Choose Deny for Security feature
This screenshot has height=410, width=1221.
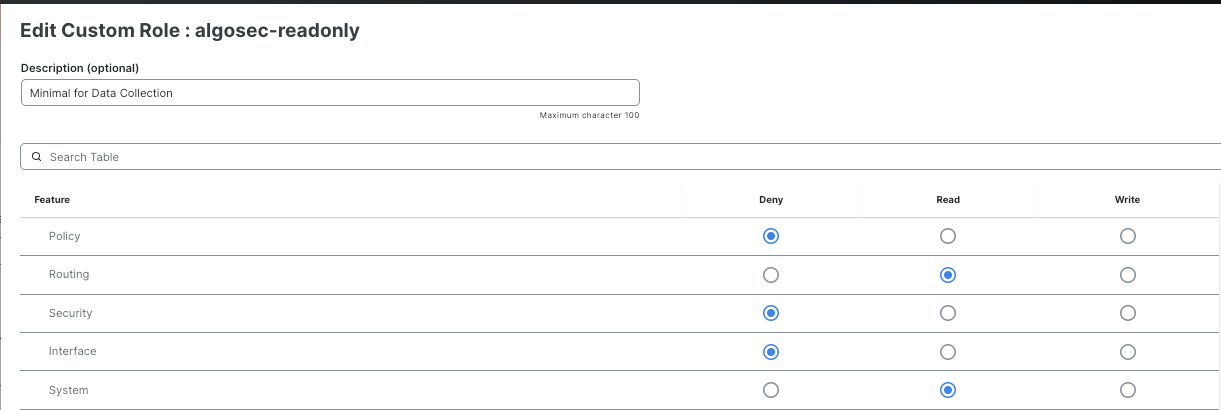[770, 313]
